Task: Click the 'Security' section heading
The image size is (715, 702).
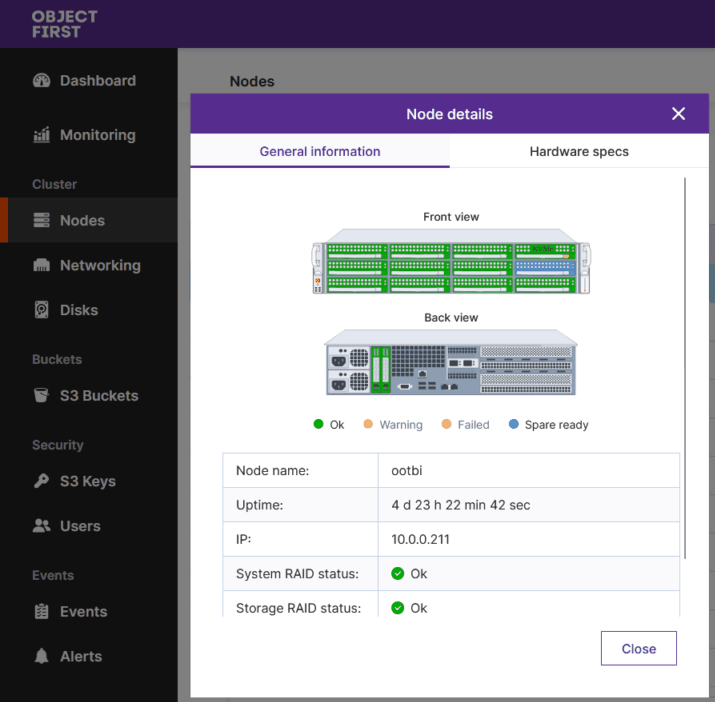Action: point(57,445)
